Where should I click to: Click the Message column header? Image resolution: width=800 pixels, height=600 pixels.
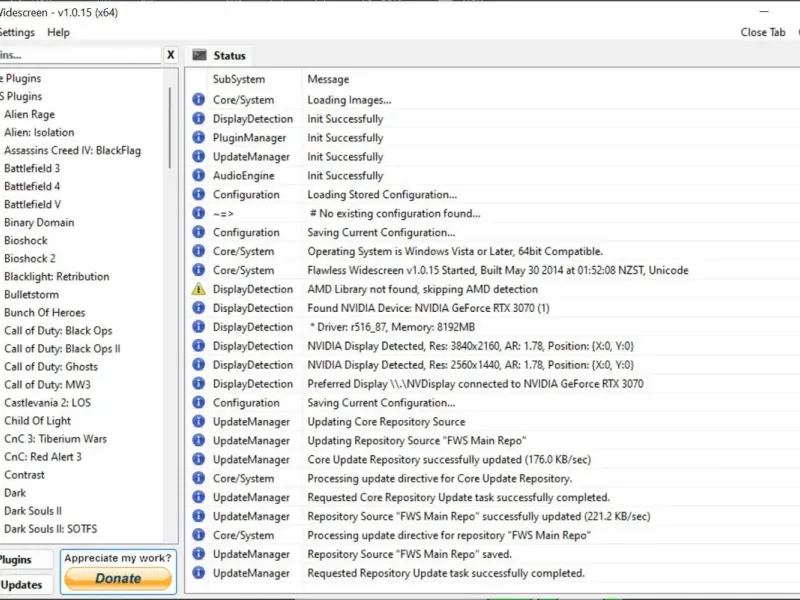tap(328, 79)
